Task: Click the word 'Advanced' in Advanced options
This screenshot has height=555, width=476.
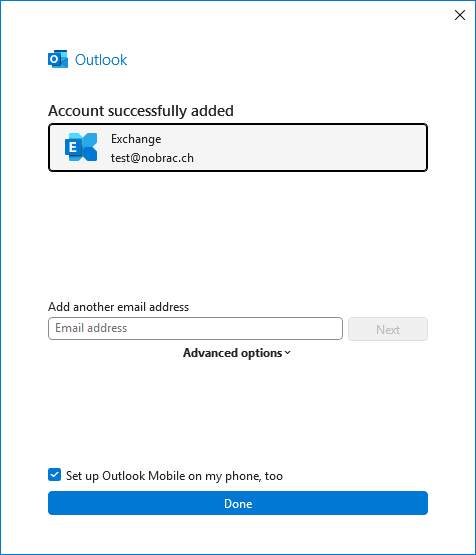Action: pyautogui.click(x=210, y=353)
